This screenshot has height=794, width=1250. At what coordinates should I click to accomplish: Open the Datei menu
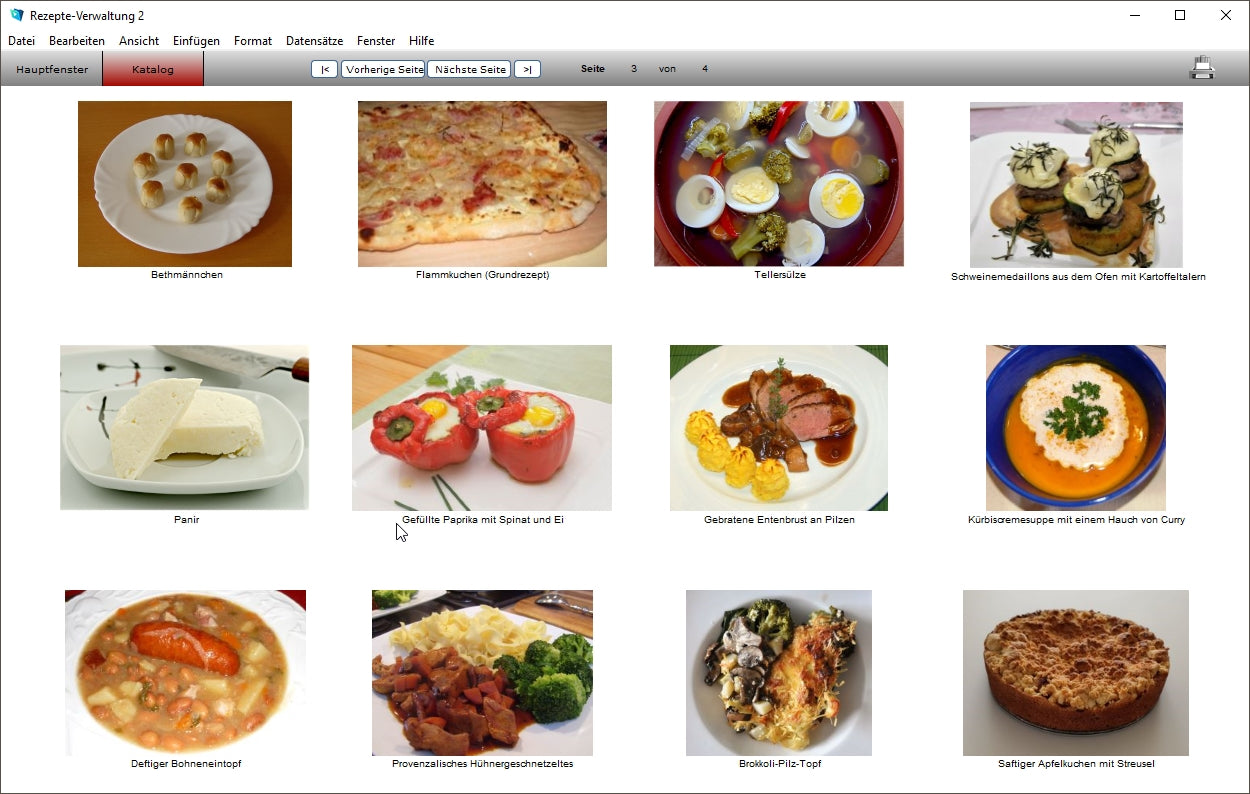[21, 41]
